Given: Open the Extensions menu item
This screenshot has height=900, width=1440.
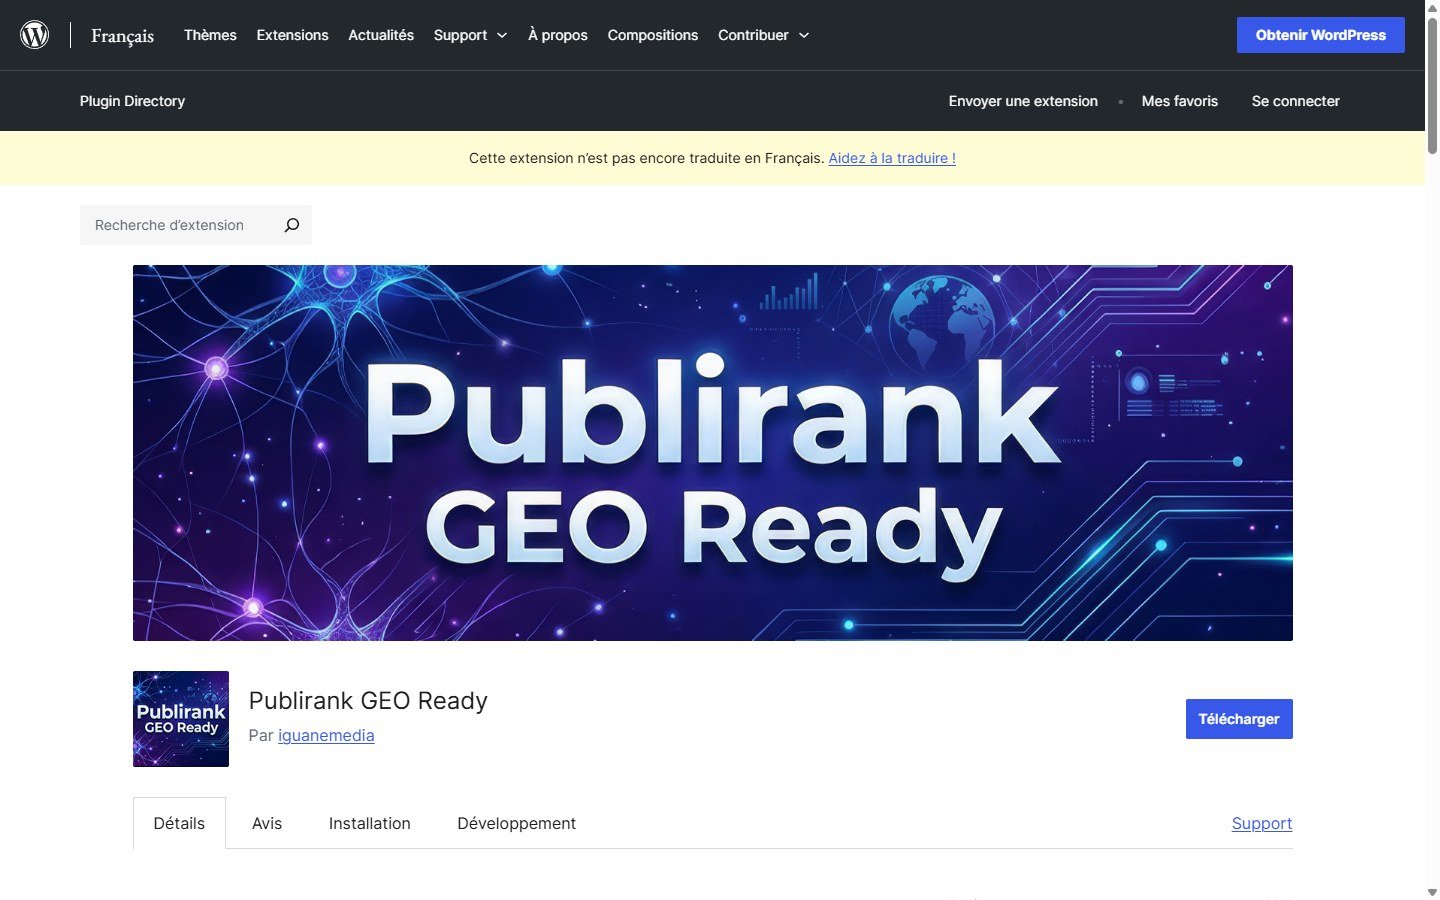Looking at the screenshot, I should pos(292,35).
